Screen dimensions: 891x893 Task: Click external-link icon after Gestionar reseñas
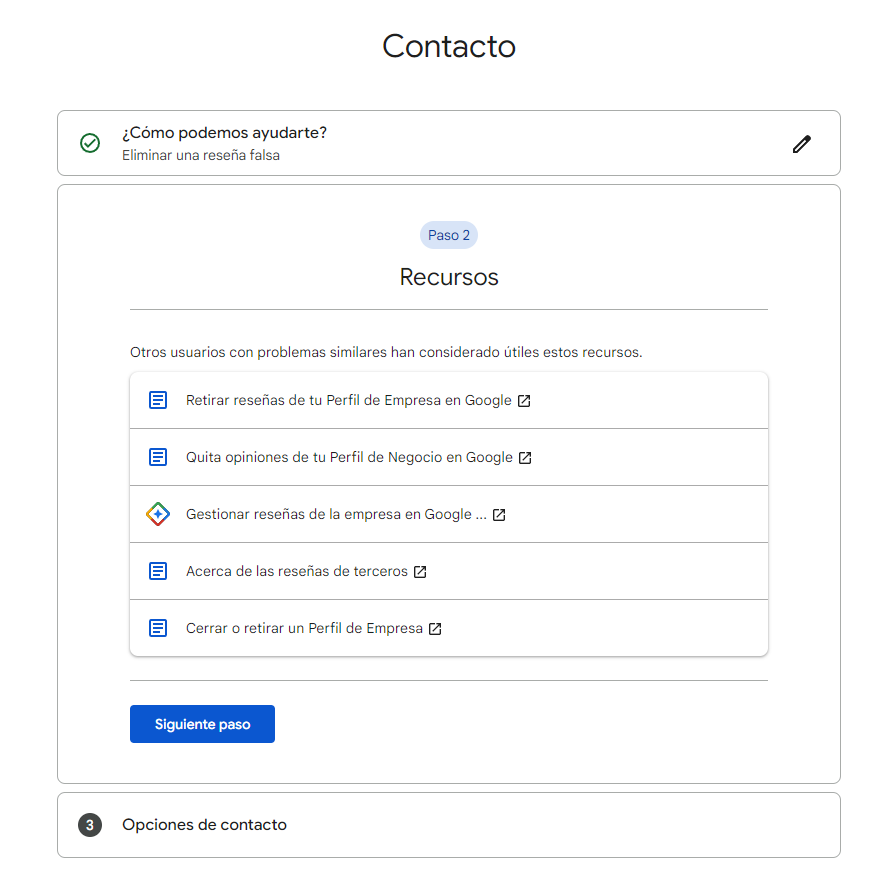coord(499,515)
